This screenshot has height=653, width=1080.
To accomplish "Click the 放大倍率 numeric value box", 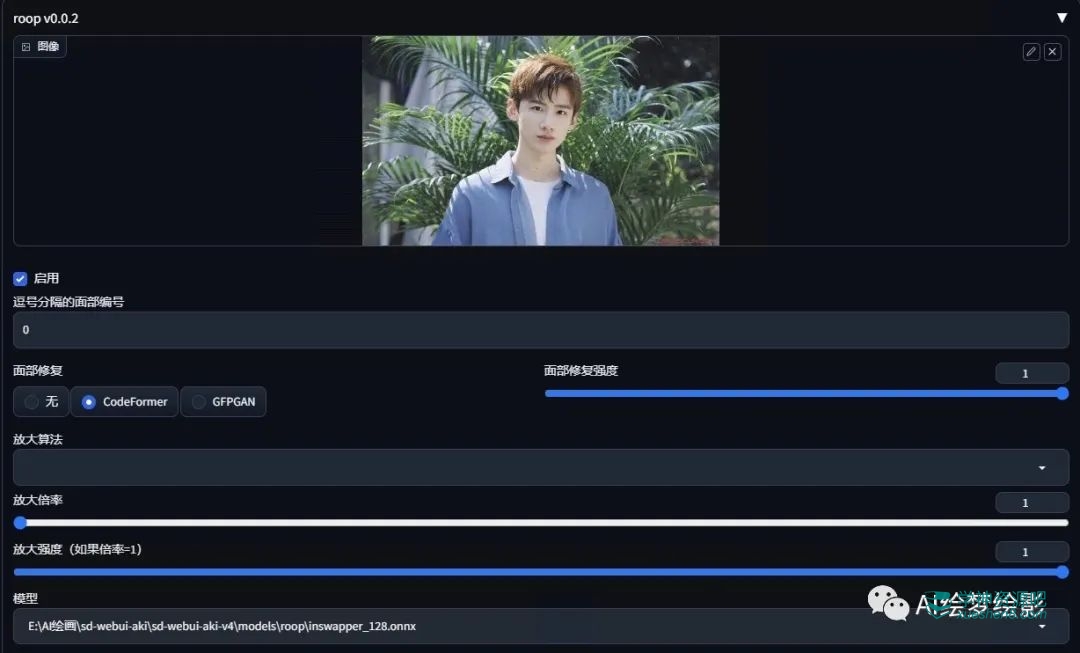I will click(x=1032, y=503).
